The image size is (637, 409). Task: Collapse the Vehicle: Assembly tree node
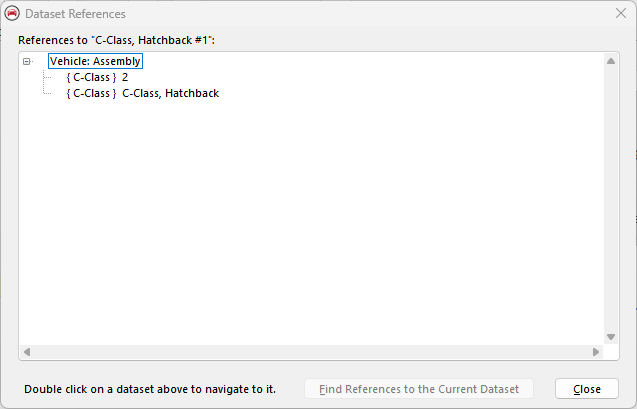coord(27,61)
